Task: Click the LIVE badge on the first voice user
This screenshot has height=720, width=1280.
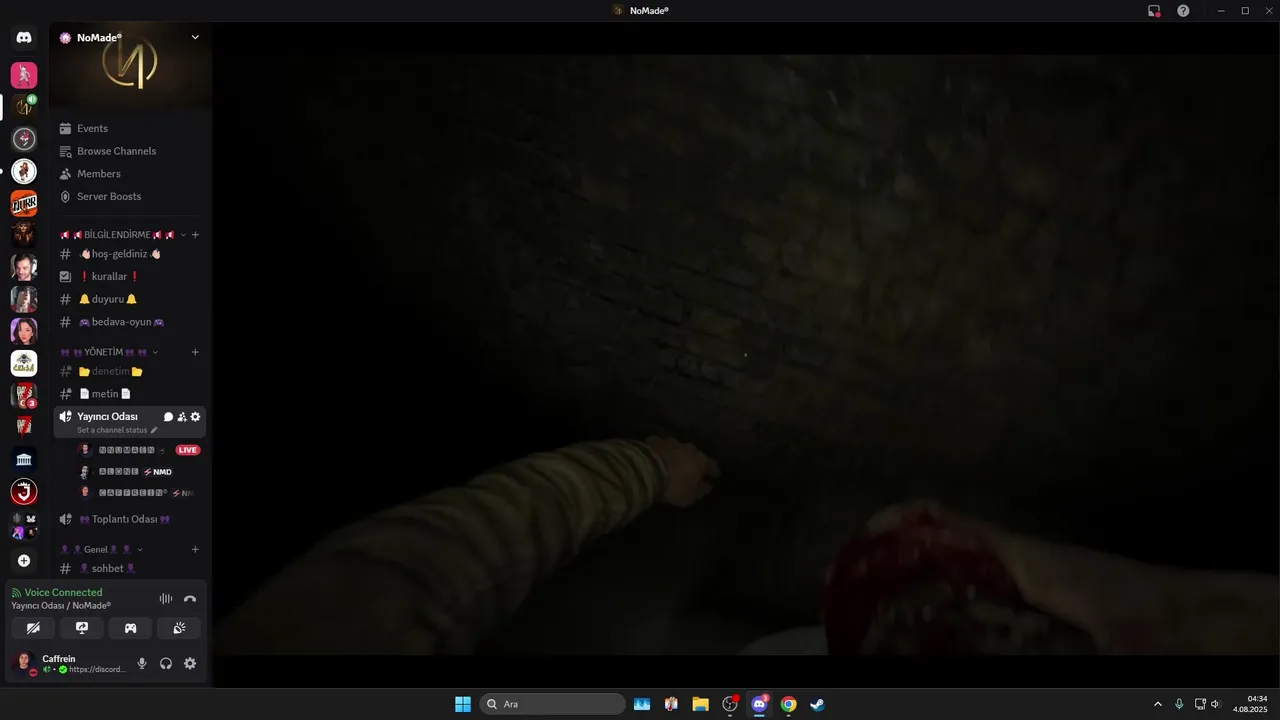Action: point(187,450)
